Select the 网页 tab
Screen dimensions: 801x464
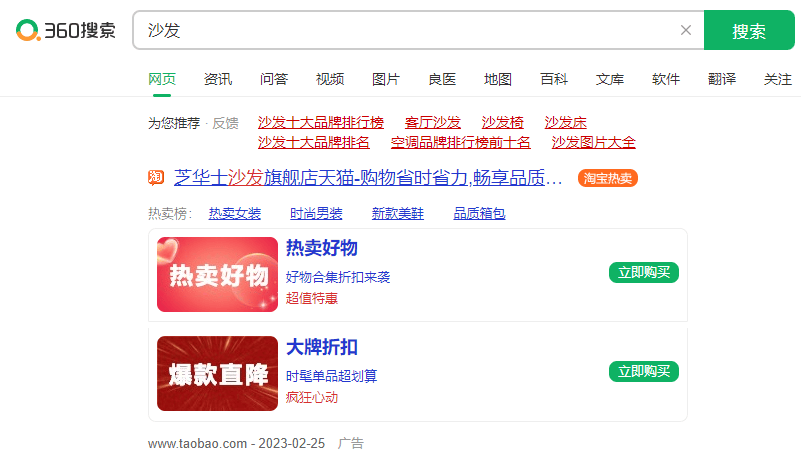coord(162,79)
